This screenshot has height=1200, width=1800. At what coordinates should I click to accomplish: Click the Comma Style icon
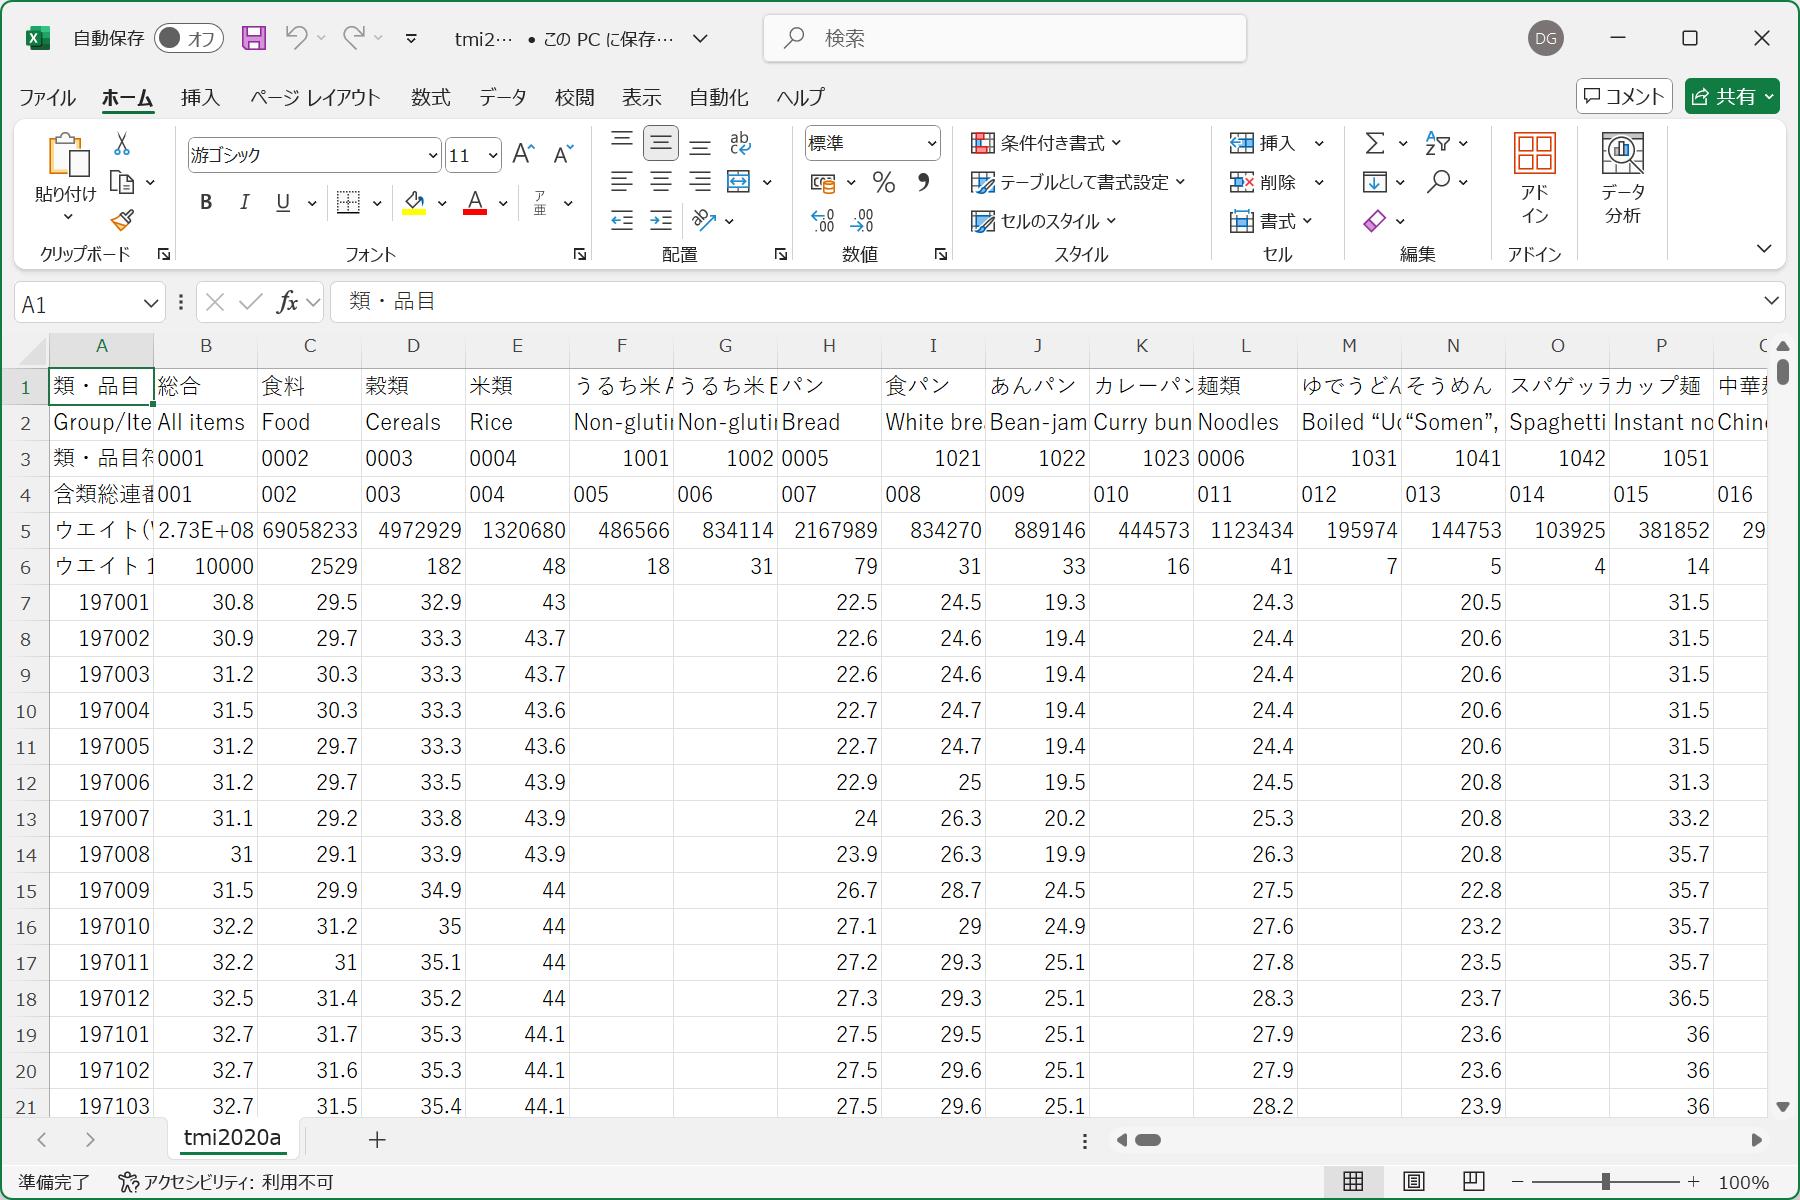pyautogui.click(x=923, y=182)
